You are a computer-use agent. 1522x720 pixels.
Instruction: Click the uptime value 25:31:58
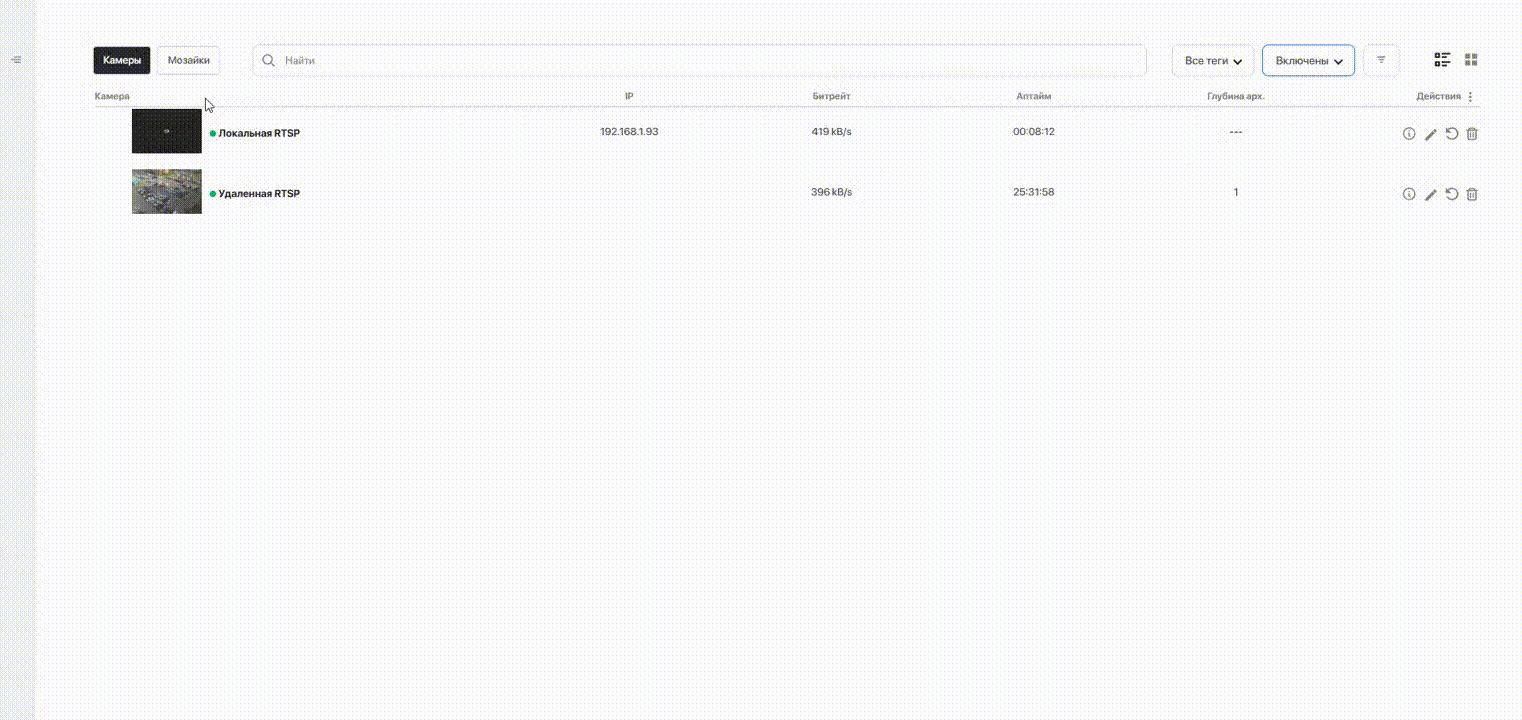(1033, 192)
